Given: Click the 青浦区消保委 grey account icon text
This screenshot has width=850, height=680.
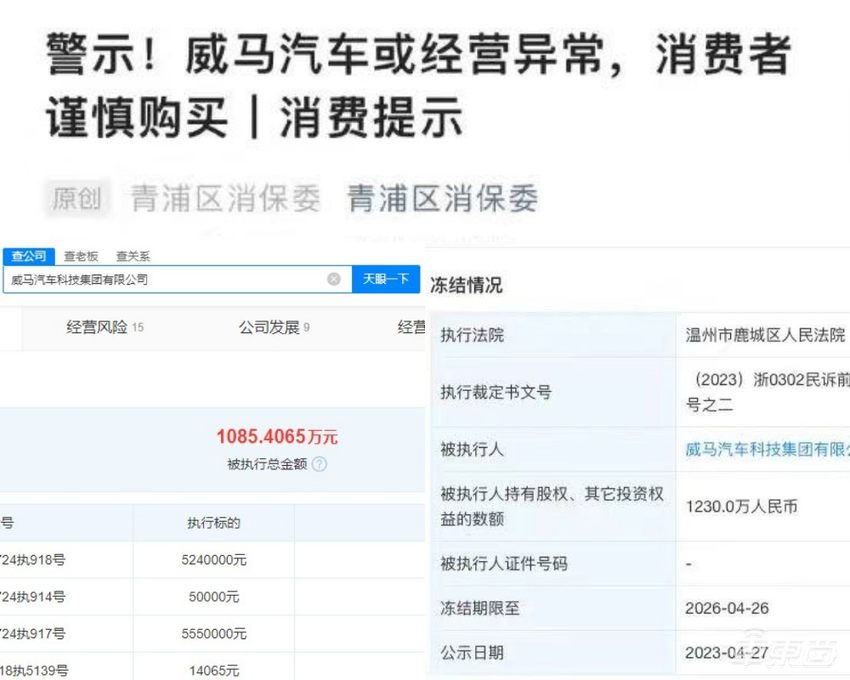Looking at the screenshot, I should tap(222, 198).
